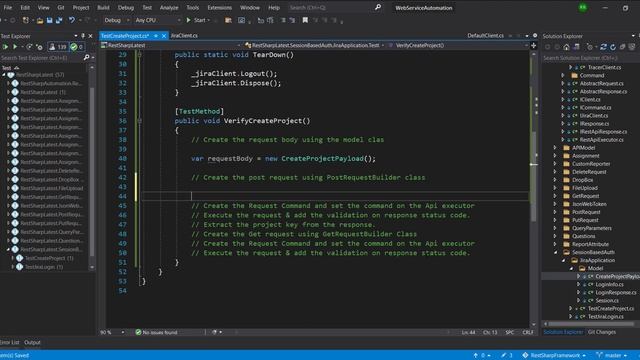The width and height of the screenshot is (640, 360).
Task: Click Run Failed Tests icon in Test Explorer
Action: click(39, 47)
